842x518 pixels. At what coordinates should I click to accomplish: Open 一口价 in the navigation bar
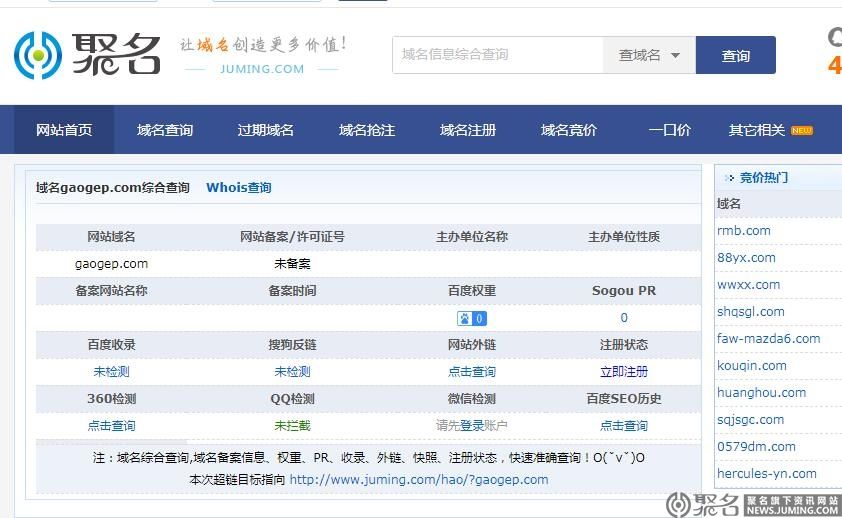(x=670, y=130)
